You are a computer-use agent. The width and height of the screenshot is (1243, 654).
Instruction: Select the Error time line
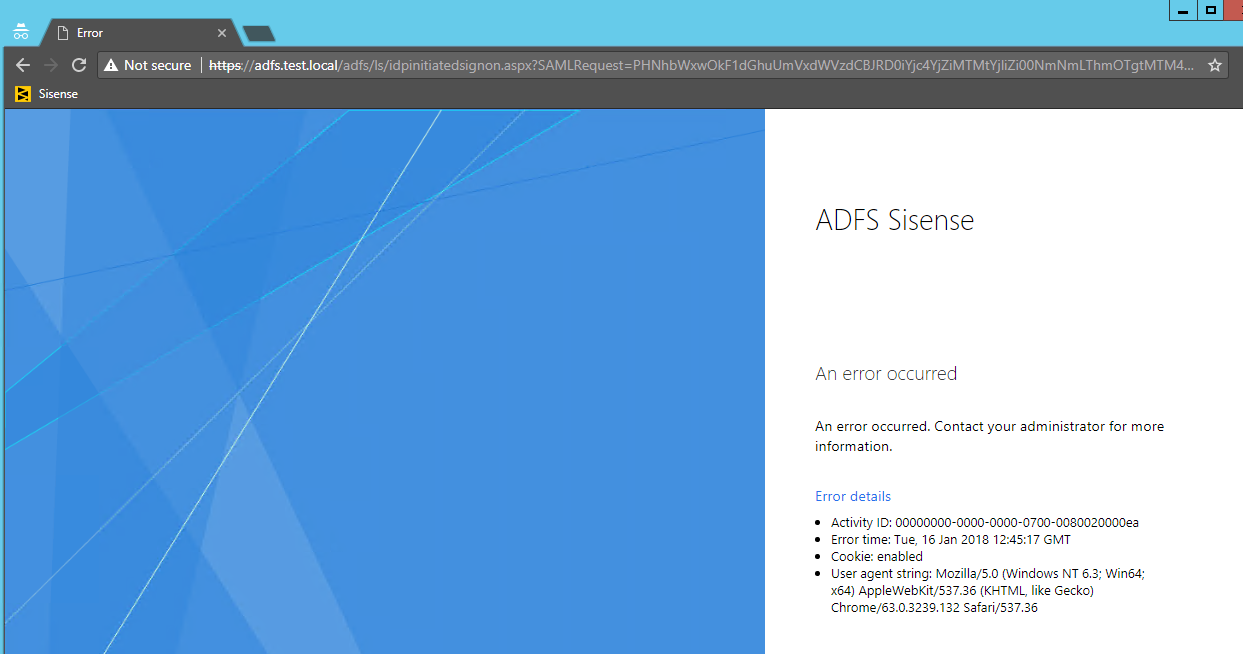click(x=950, y=539)
